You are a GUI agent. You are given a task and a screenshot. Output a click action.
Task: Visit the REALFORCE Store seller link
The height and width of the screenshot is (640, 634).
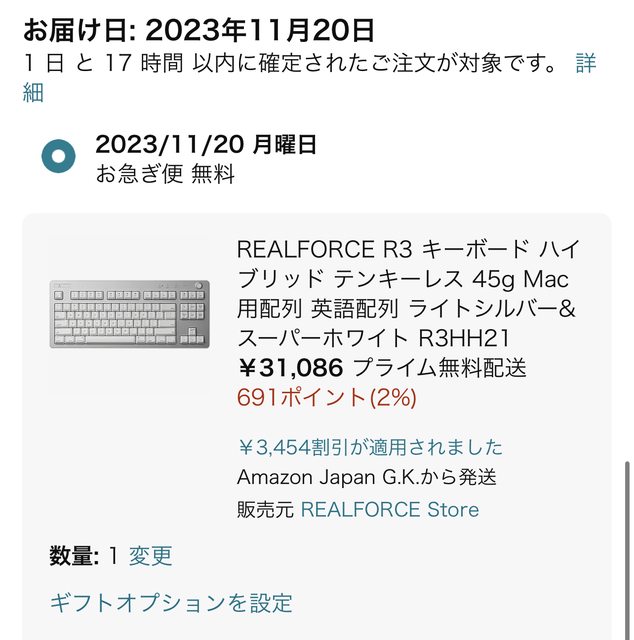tap(389, 509)
